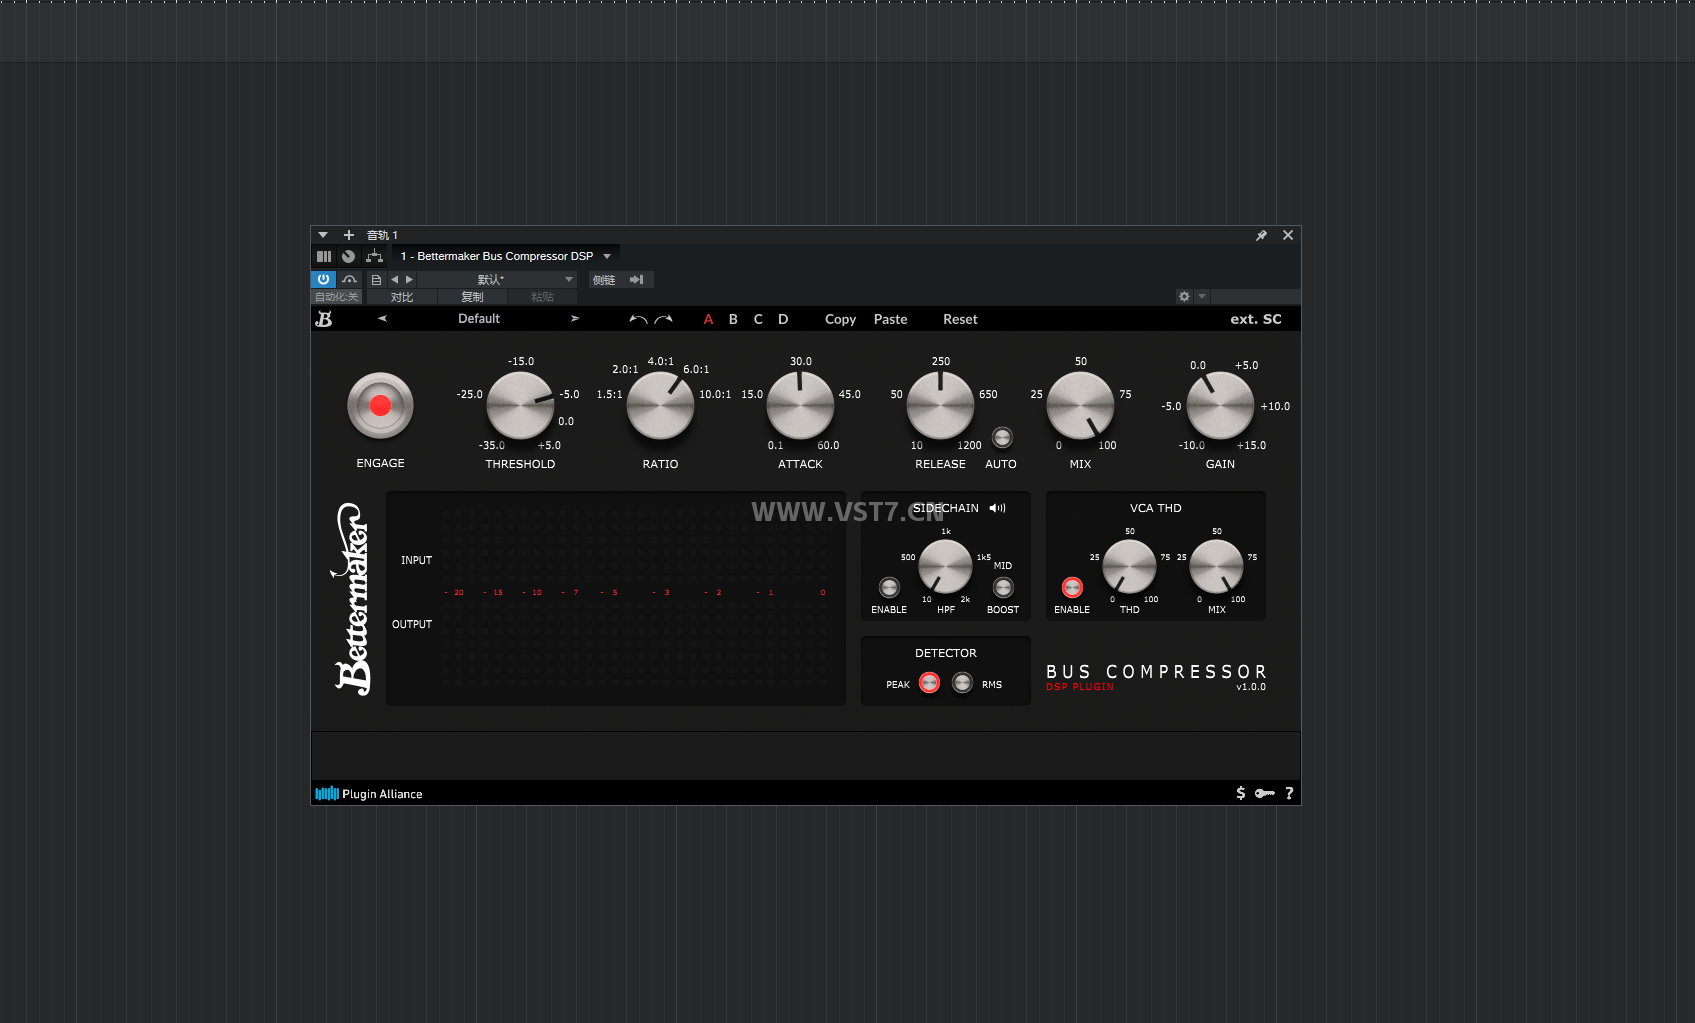
Task: Open the 默认 preset dropdown
Action: [x=497, y=280]
